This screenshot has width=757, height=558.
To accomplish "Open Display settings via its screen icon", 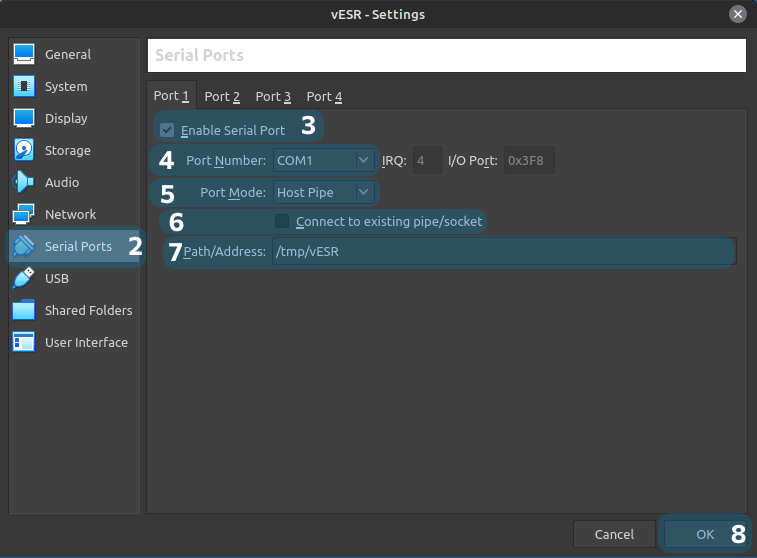I will click(x=24, y=118).
